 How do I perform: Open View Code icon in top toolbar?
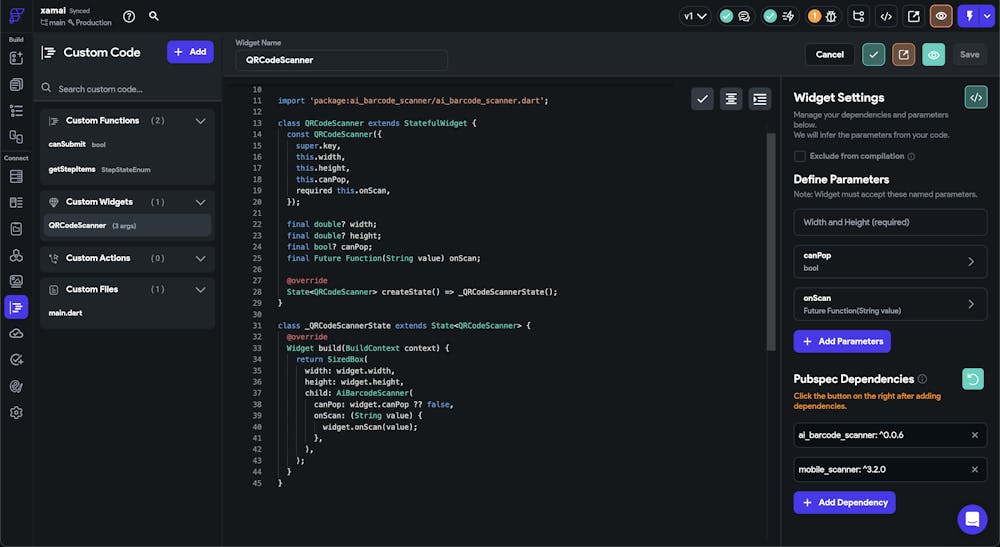click(x=886, y=16)
